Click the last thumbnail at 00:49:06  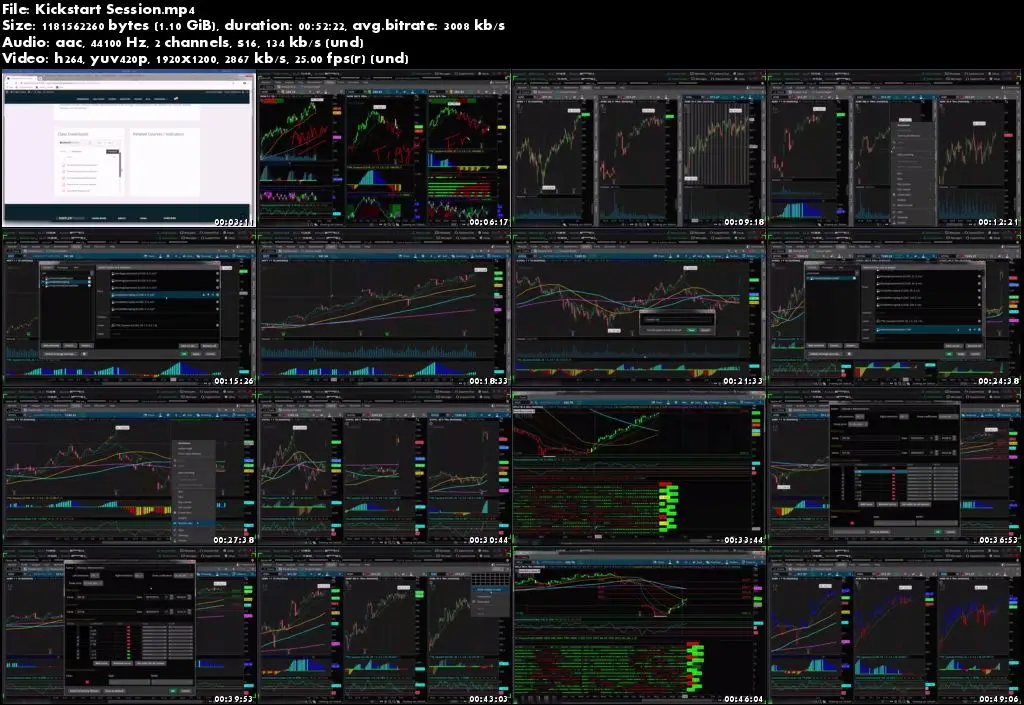[x=894, y=627]
